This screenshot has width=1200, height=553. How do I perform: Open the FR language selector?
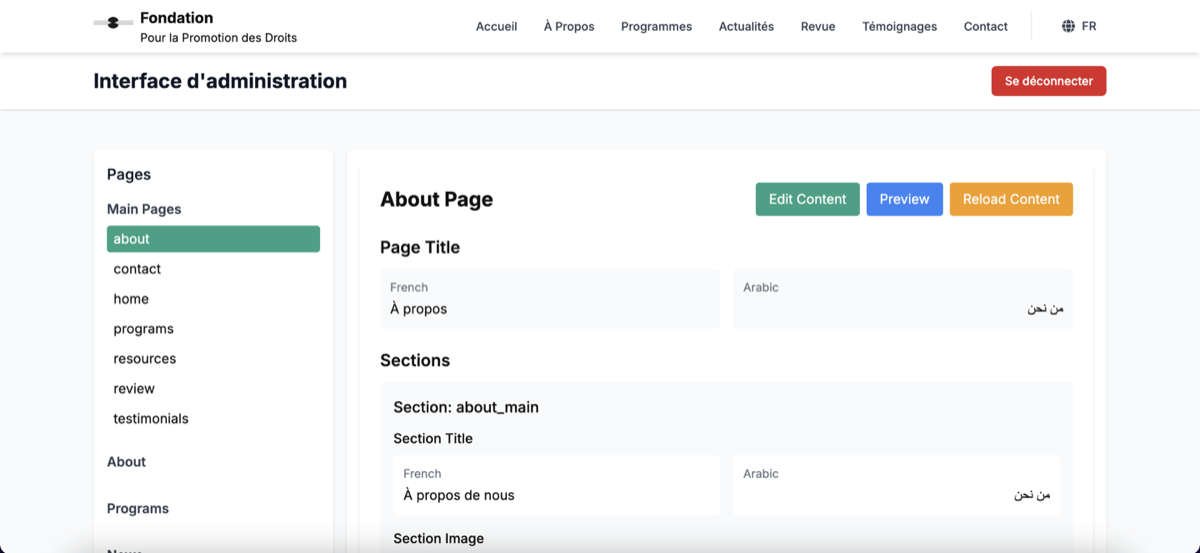click(x=1088, y=26)
